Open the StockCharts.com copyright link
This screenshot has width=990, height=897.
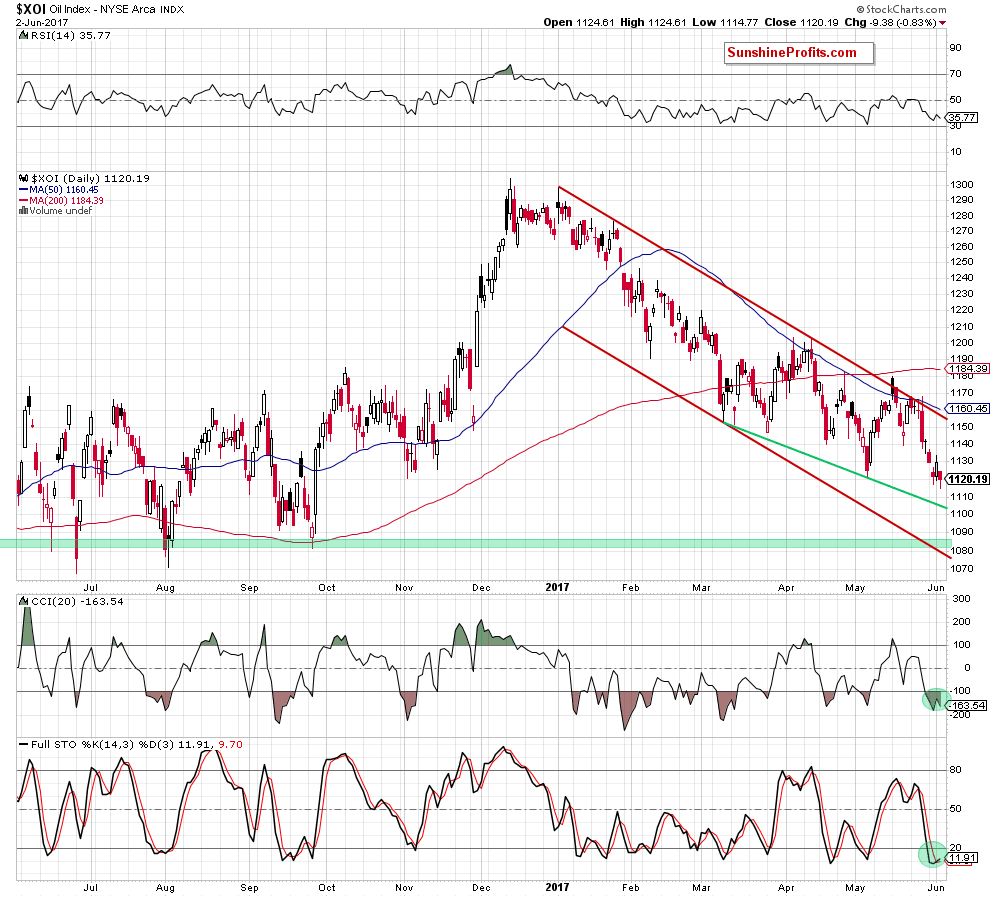(902, 9)
